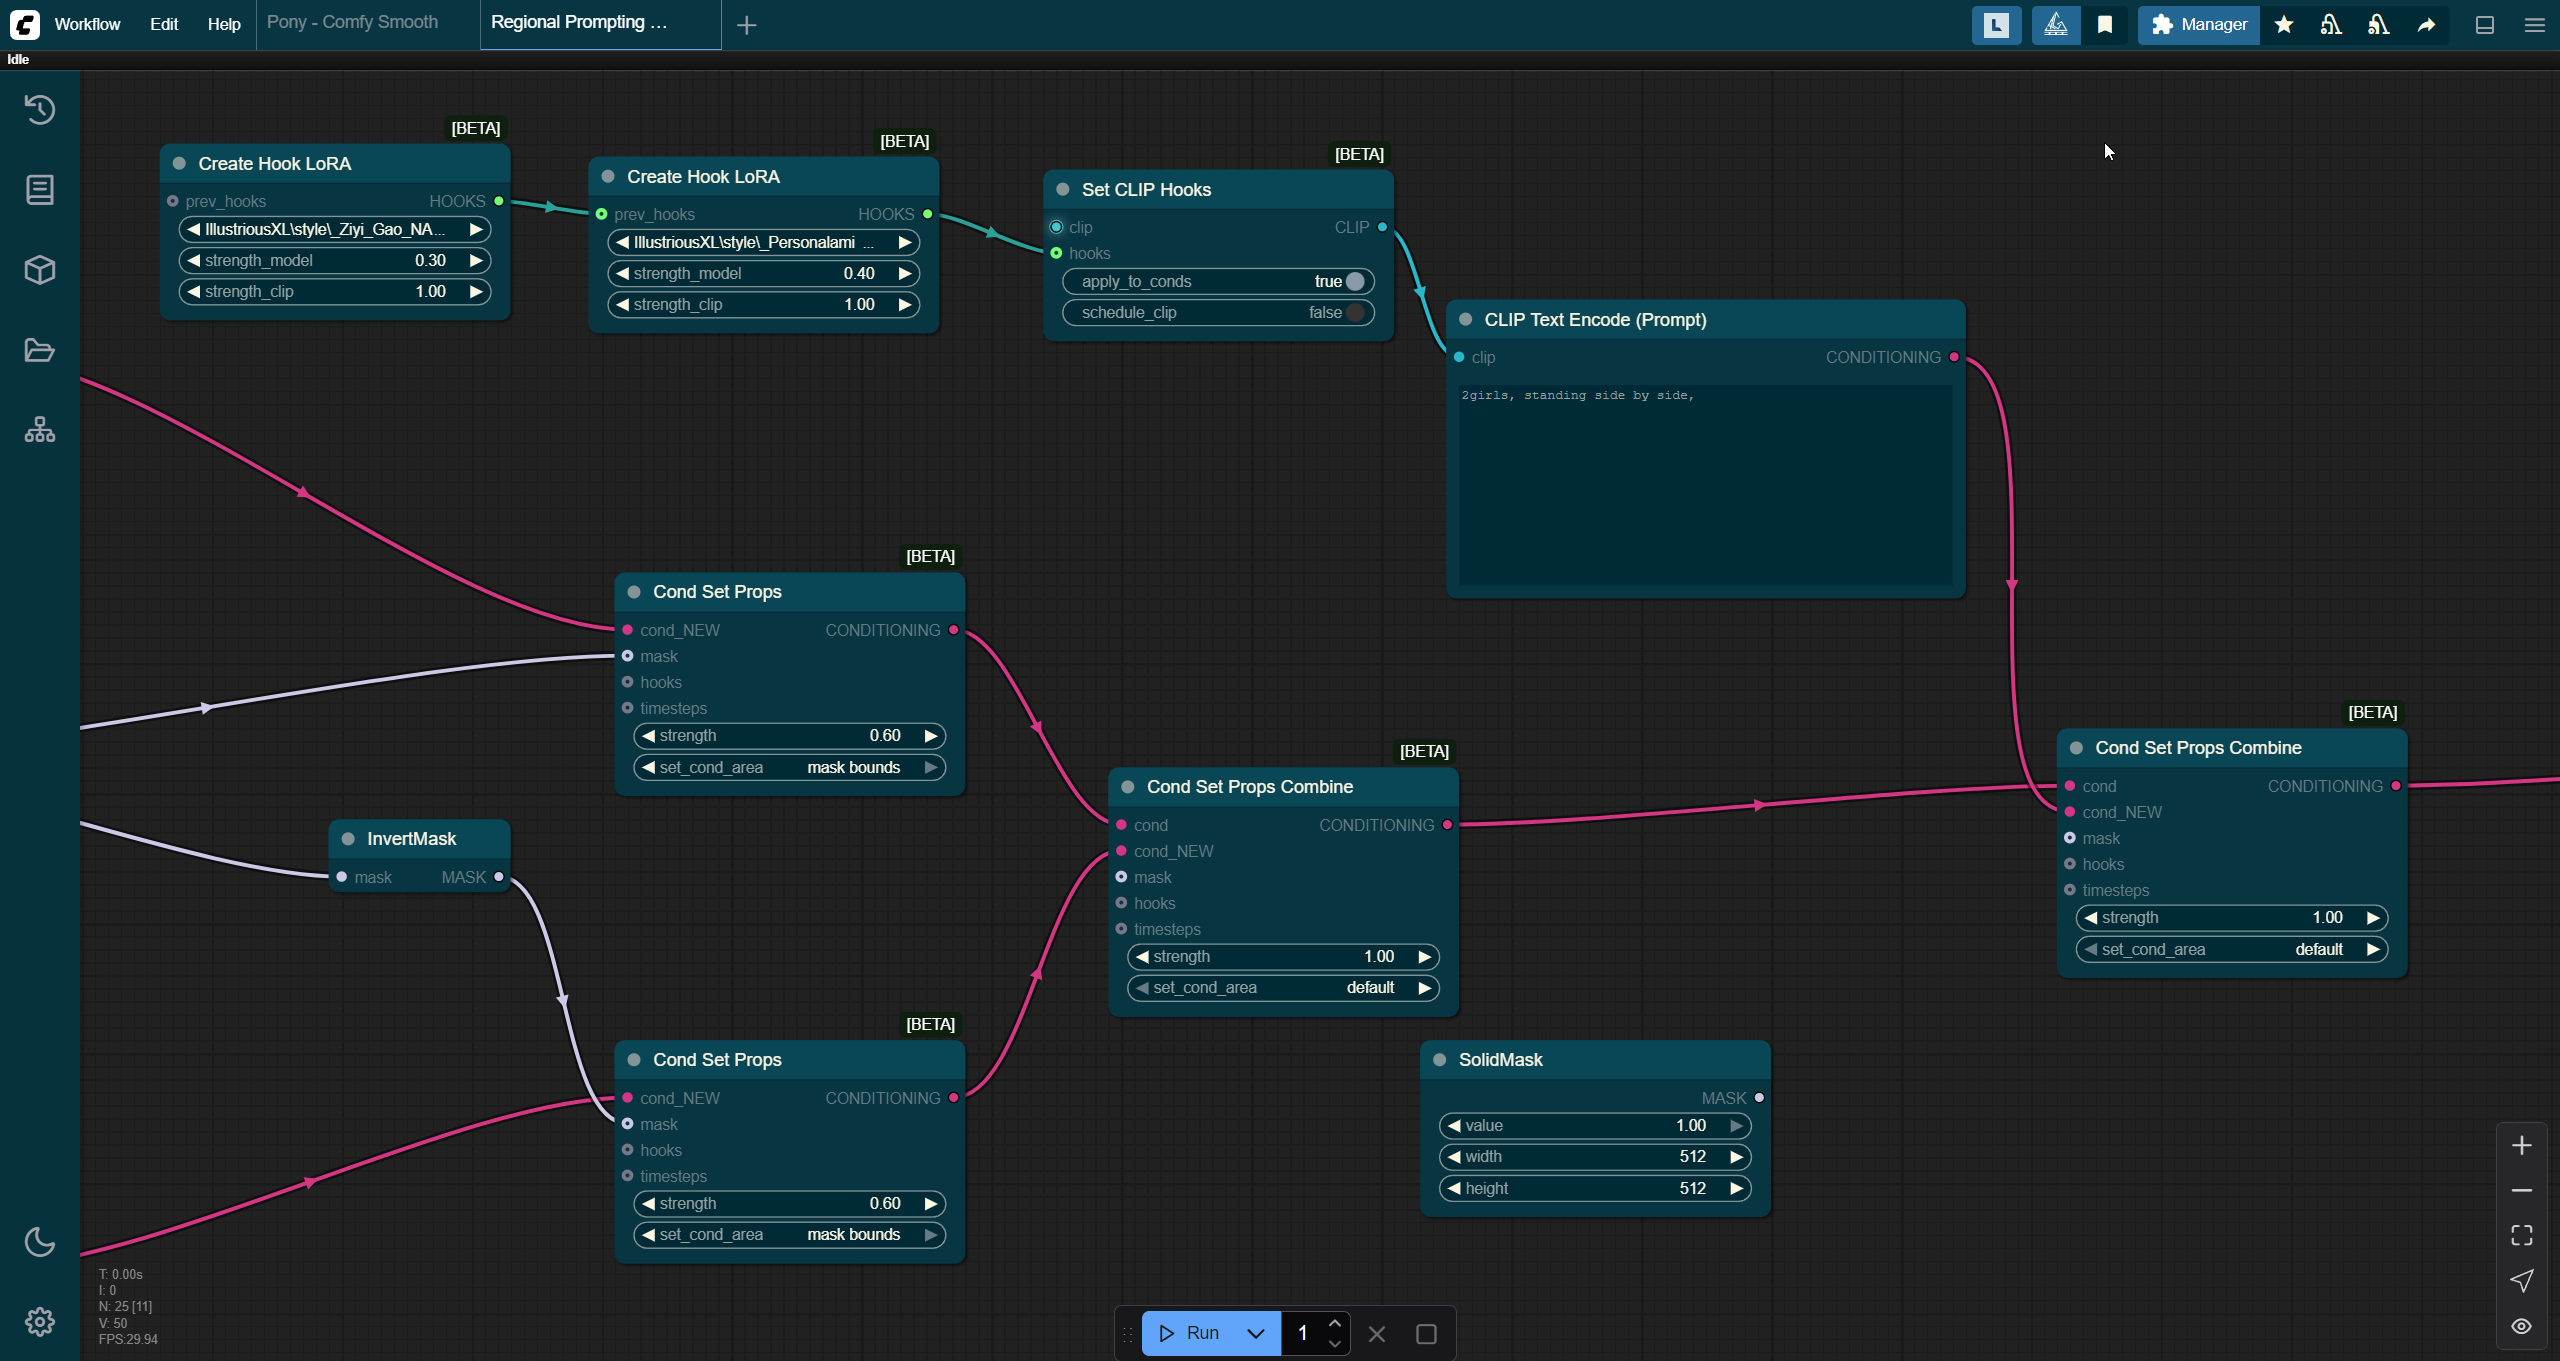Open the Edit menu
The height and width of the screenshot is (1361, 2560).
pyautogui.click(x=164, y=24)
